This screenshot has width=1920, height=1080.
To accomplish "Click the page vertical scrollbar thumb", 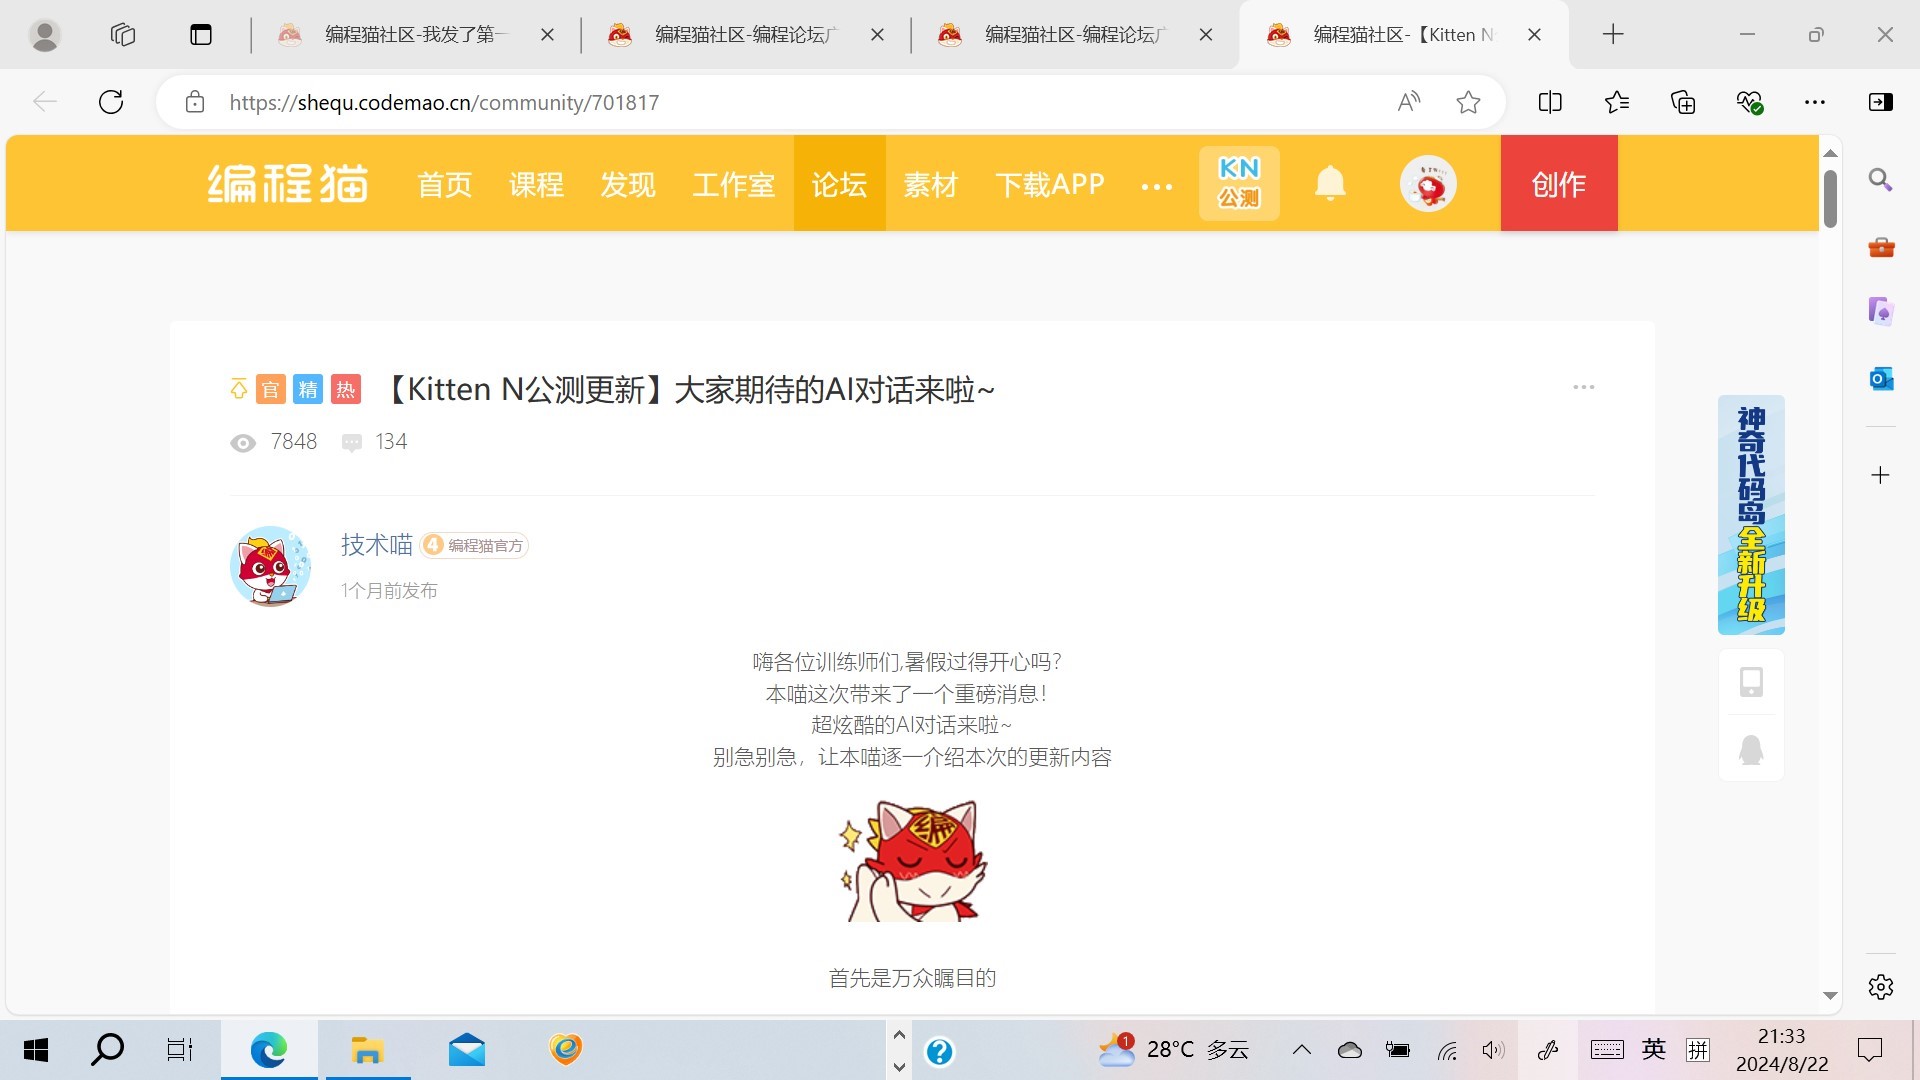I will click(x=1830, y=198).
